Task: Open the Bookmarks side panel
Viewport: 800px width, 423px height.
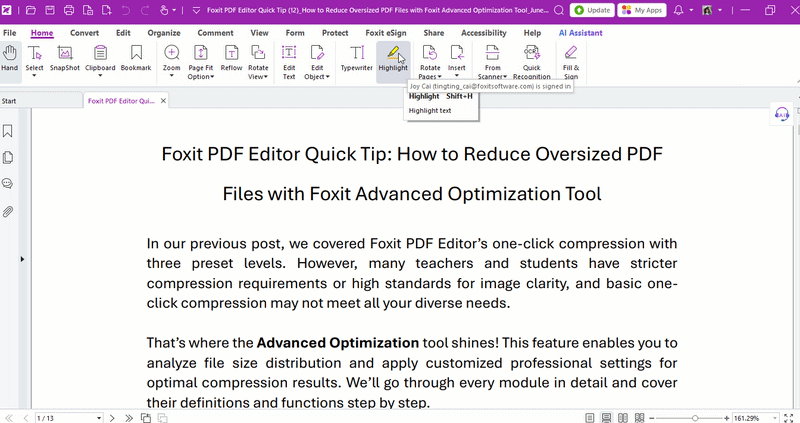Action: point(8,131)
